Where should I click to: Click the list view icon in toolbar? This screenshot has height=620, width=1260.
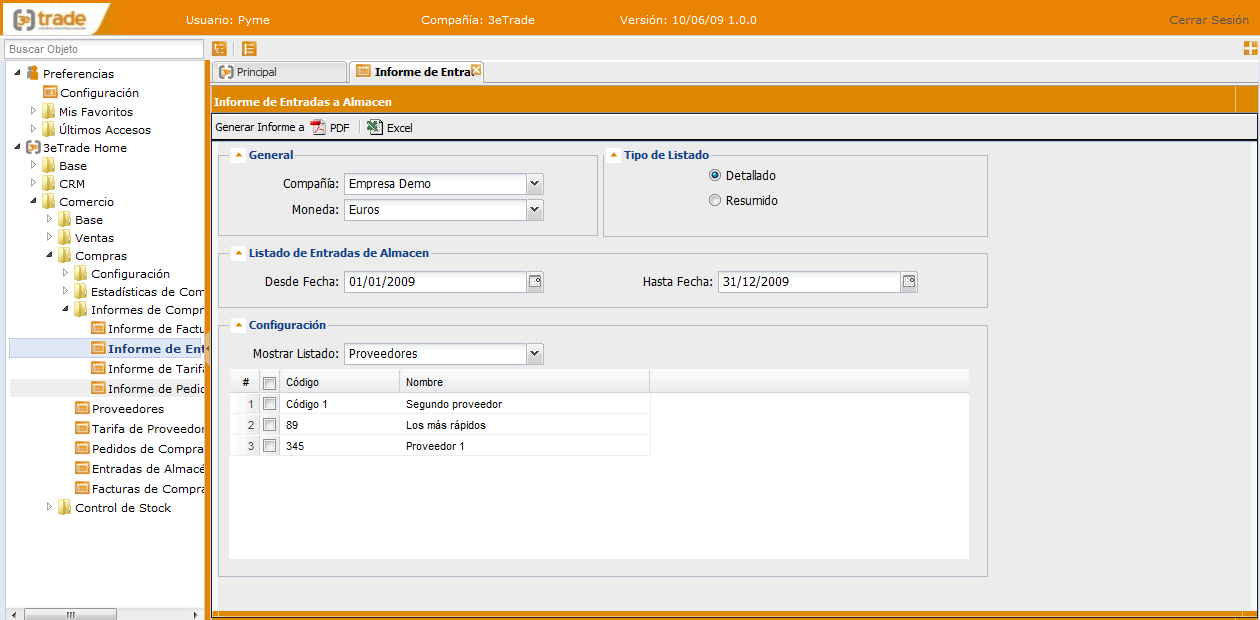(249, 48)
